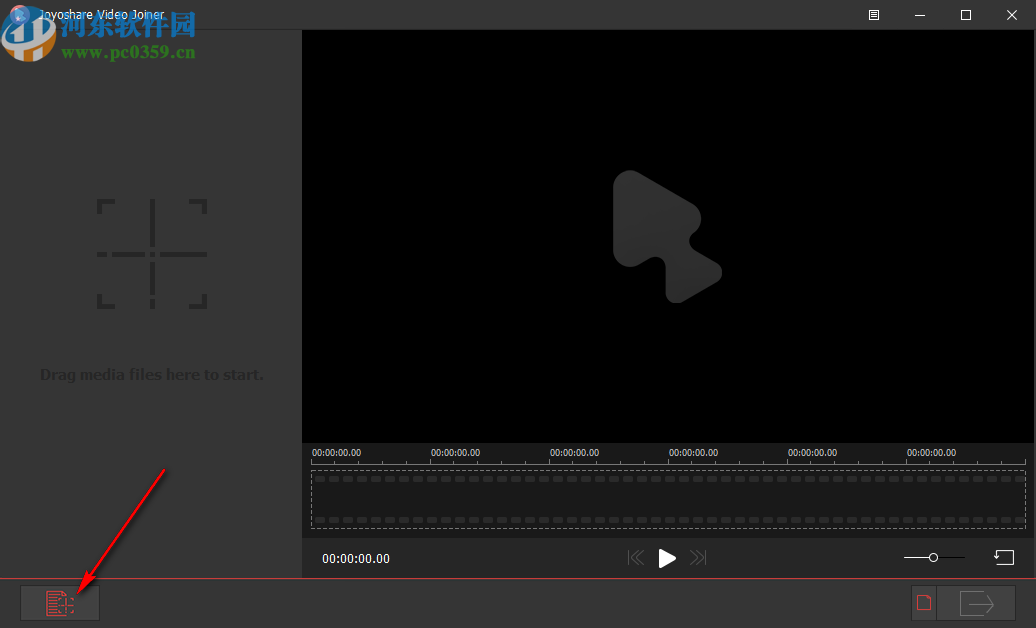Click the skip to start icon
Screen dimensions: 1036x628
(636, 557)
